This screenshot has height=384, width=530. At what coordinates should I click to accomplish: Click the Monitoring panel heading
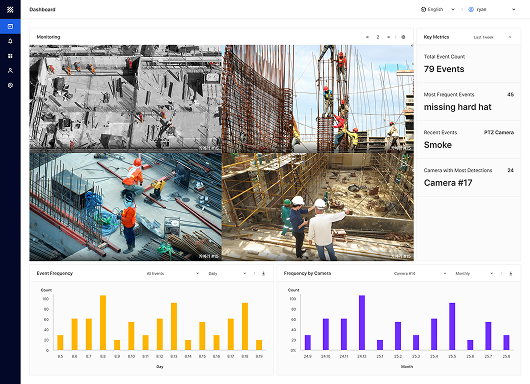click(x=48, y=37)
